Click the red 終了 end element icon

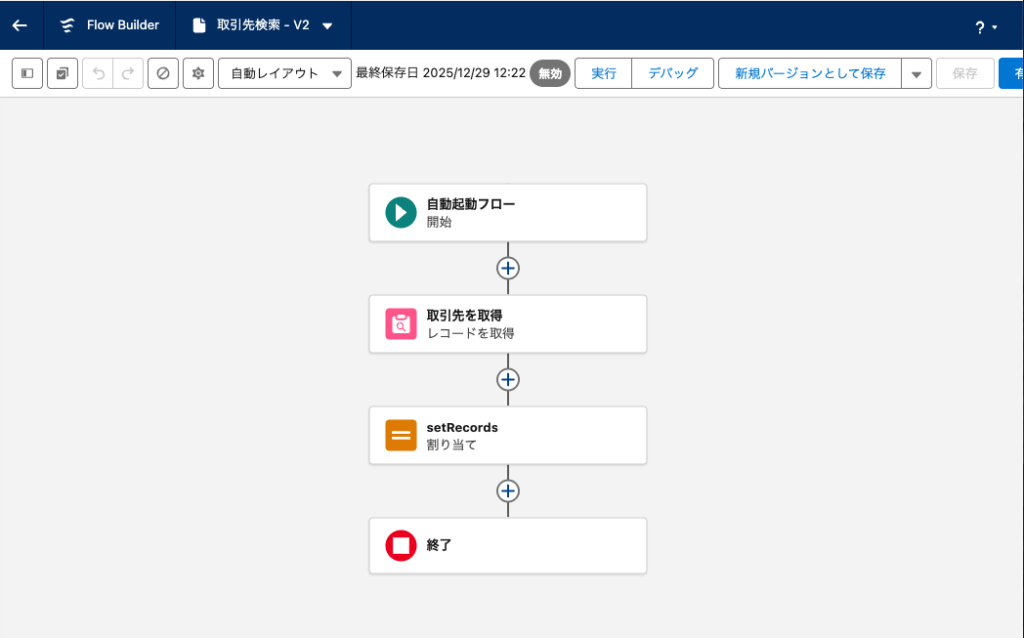click(x=401, y=546)
